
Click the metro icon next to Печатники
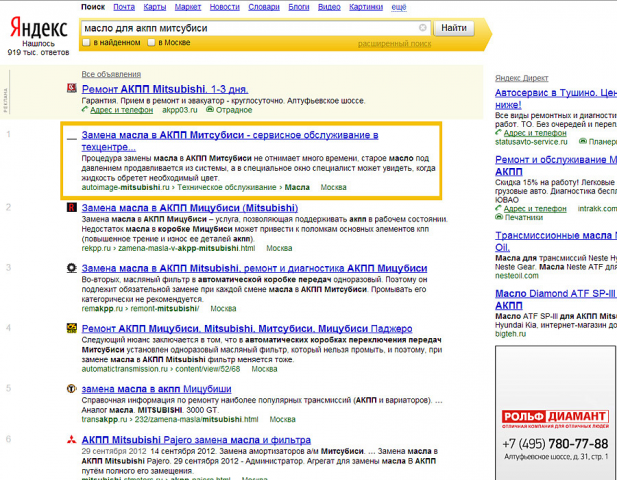[x=499, y=217]
